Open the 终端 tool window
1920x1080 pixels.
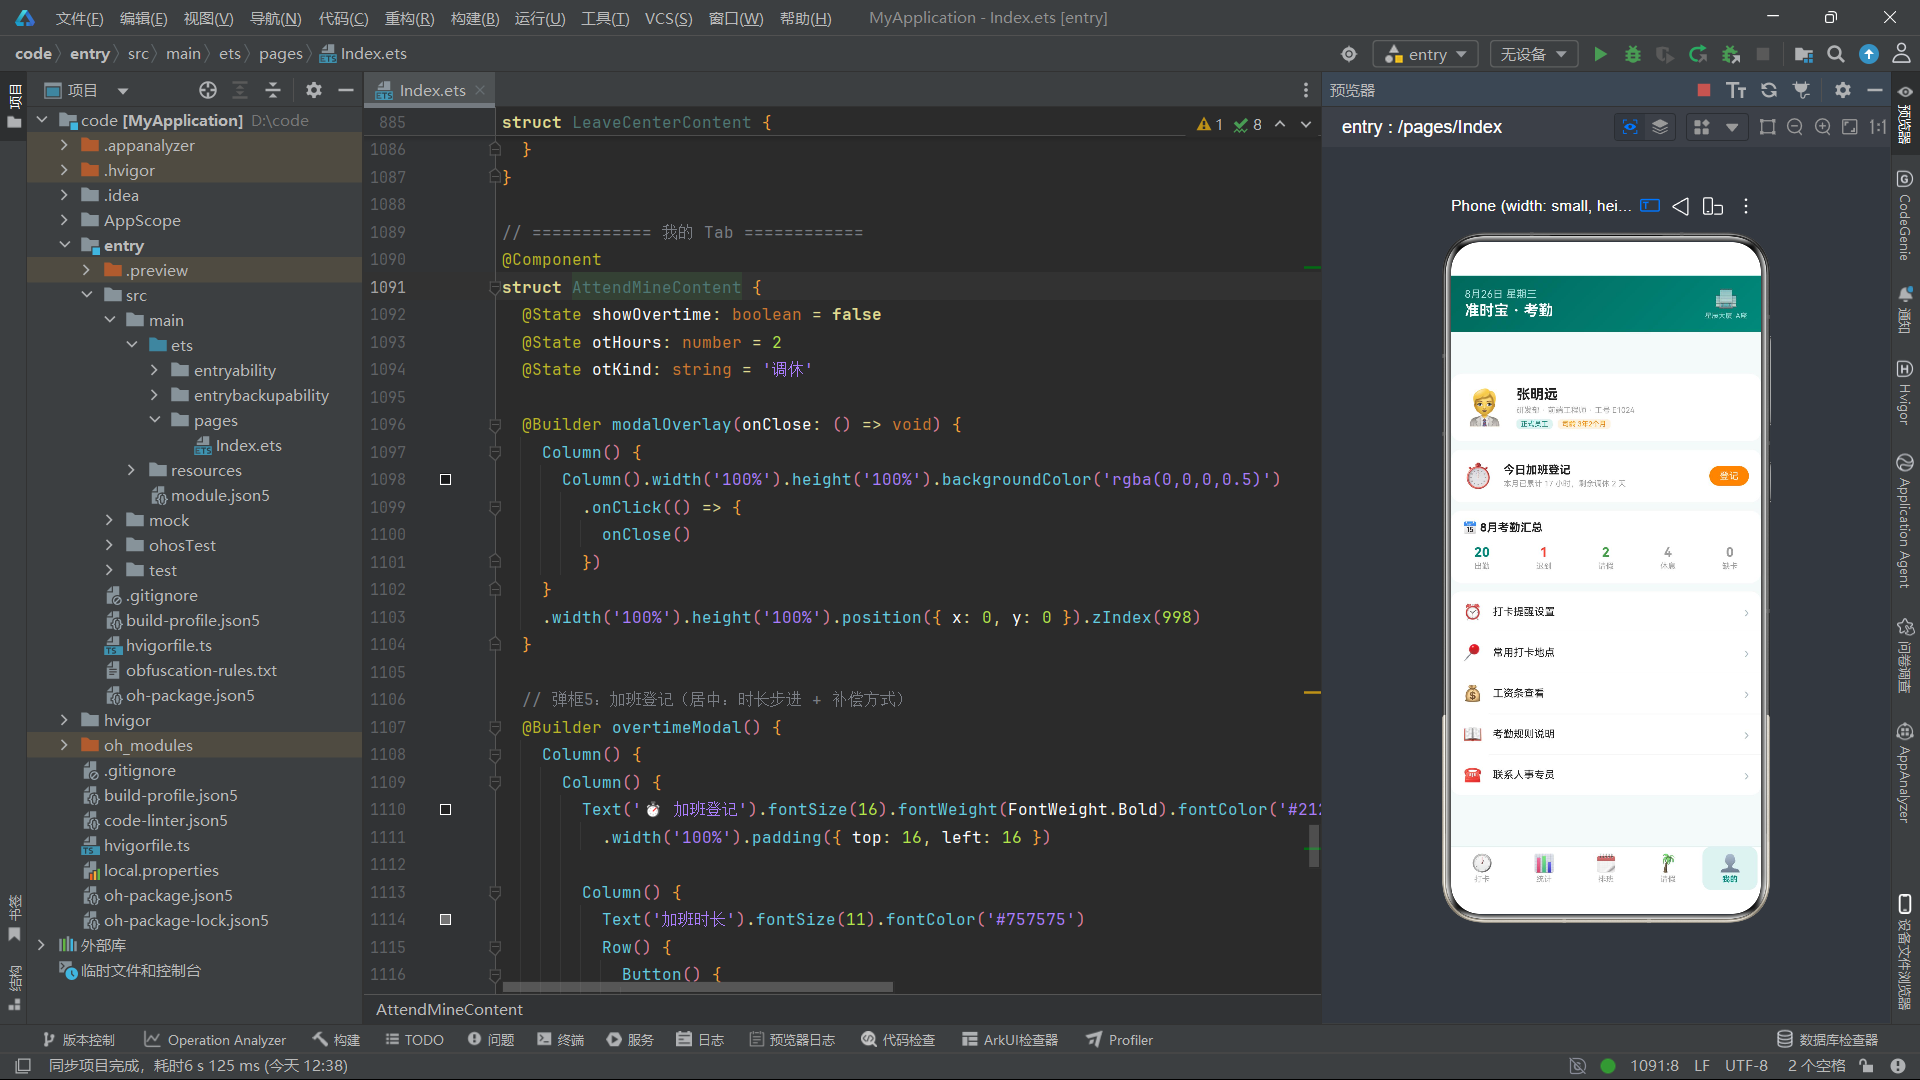coord(561,1040)
